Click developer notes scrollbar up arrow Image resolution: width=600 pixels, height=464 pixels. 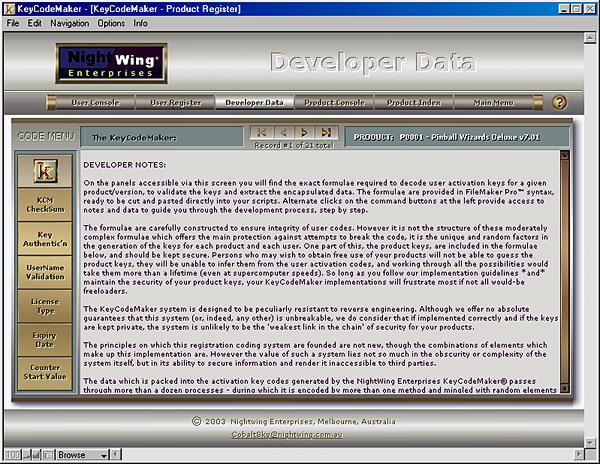[x=564, y=155]
